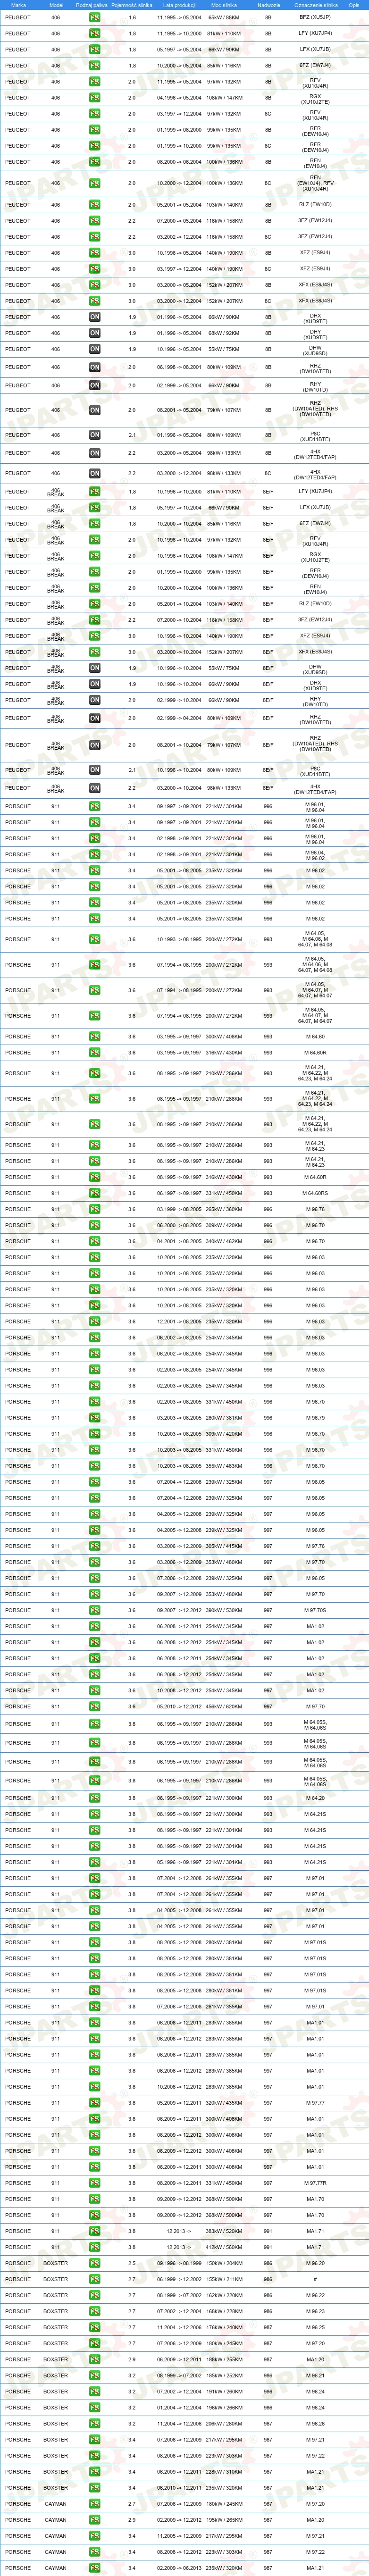The height and width of the screenshot is (2576, 369).
Task: Click the petrol icon in the Boxster M 96.26 row
Action: click(95, 2423)
